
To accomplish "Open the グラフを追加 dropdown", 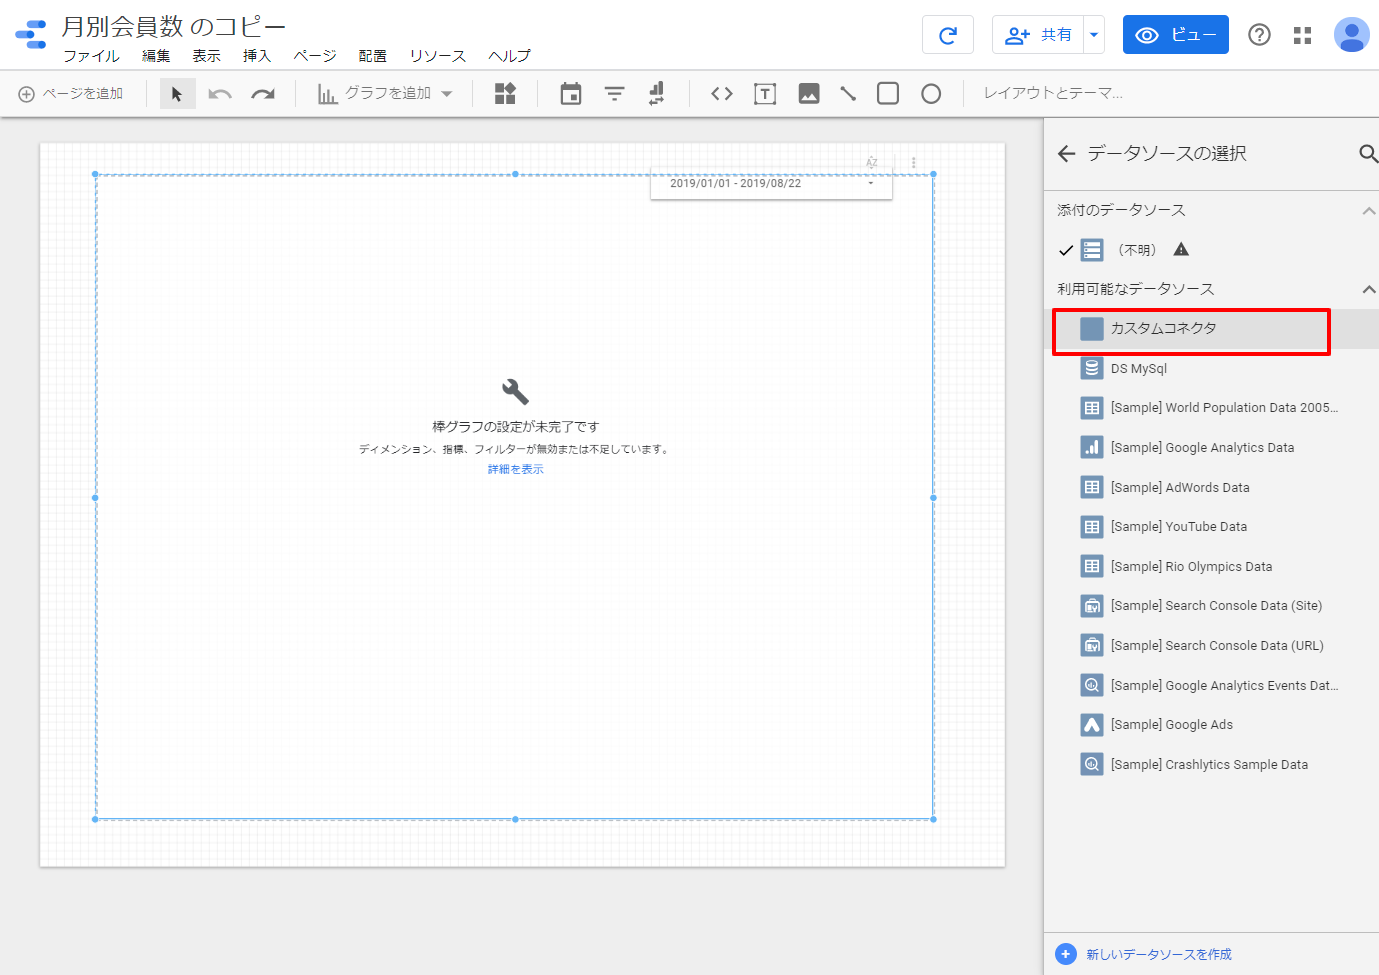I will click(386, 94).
